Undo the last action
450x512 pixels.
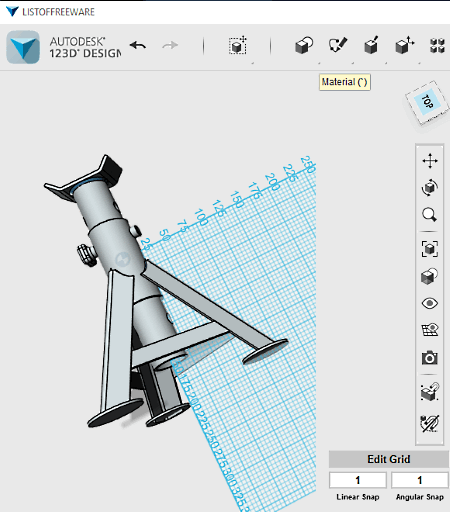pos(138,45)
